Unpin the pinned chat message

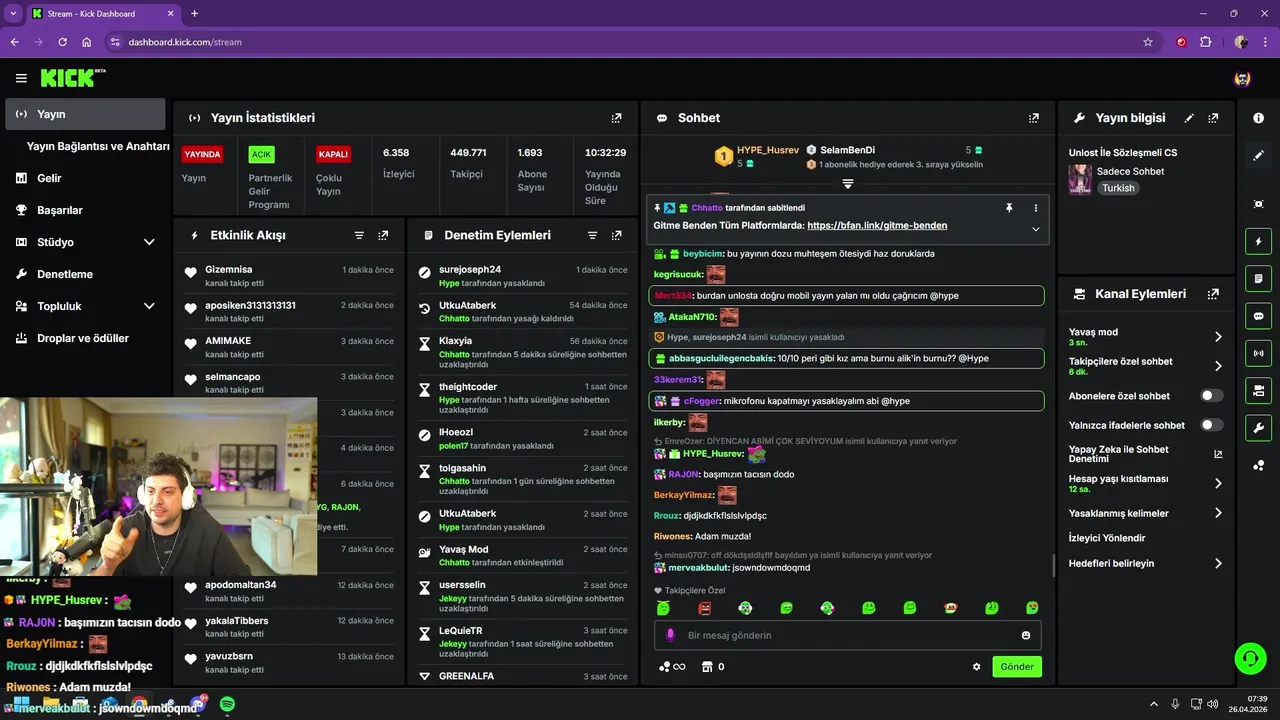[1009, 208]
